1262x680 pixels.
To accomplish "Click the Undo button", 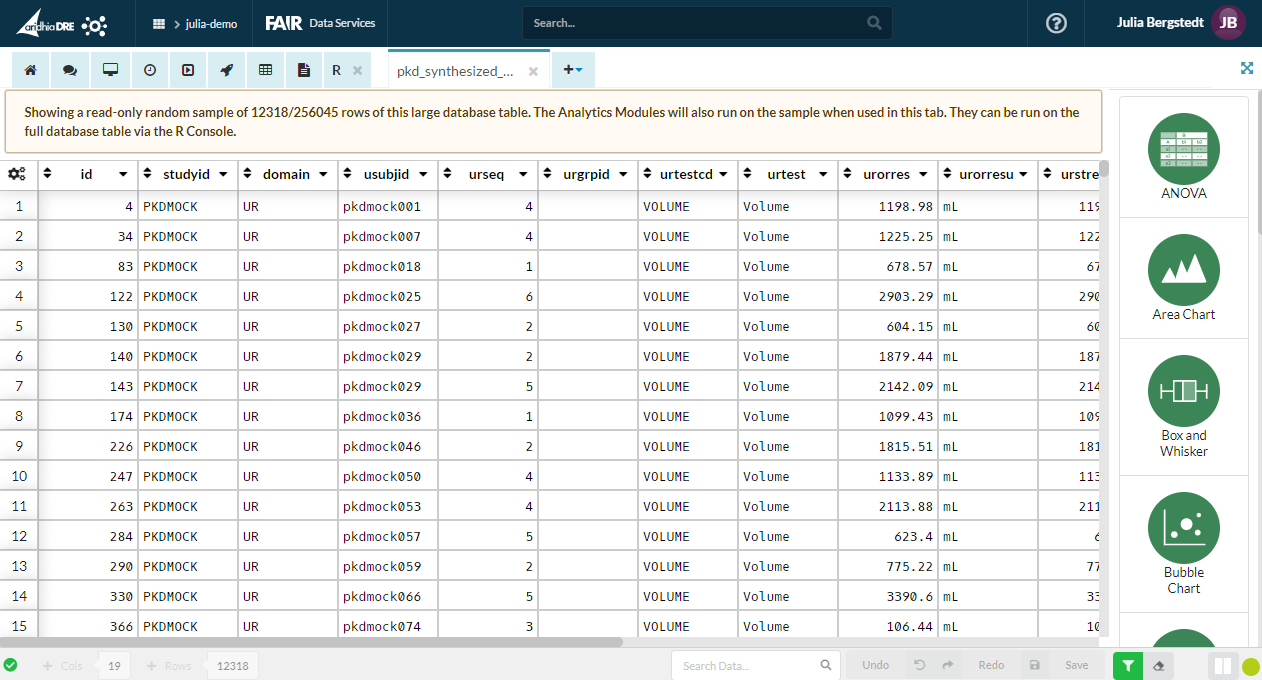I will point(875,665).
